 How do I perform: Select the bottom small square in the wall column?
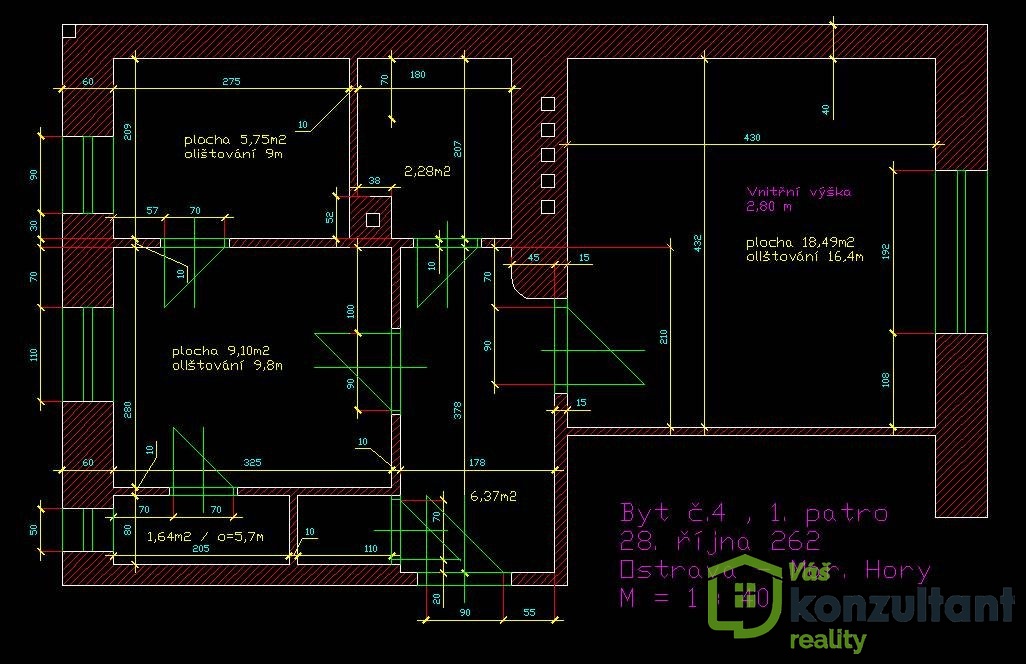[x=547, y=207]
